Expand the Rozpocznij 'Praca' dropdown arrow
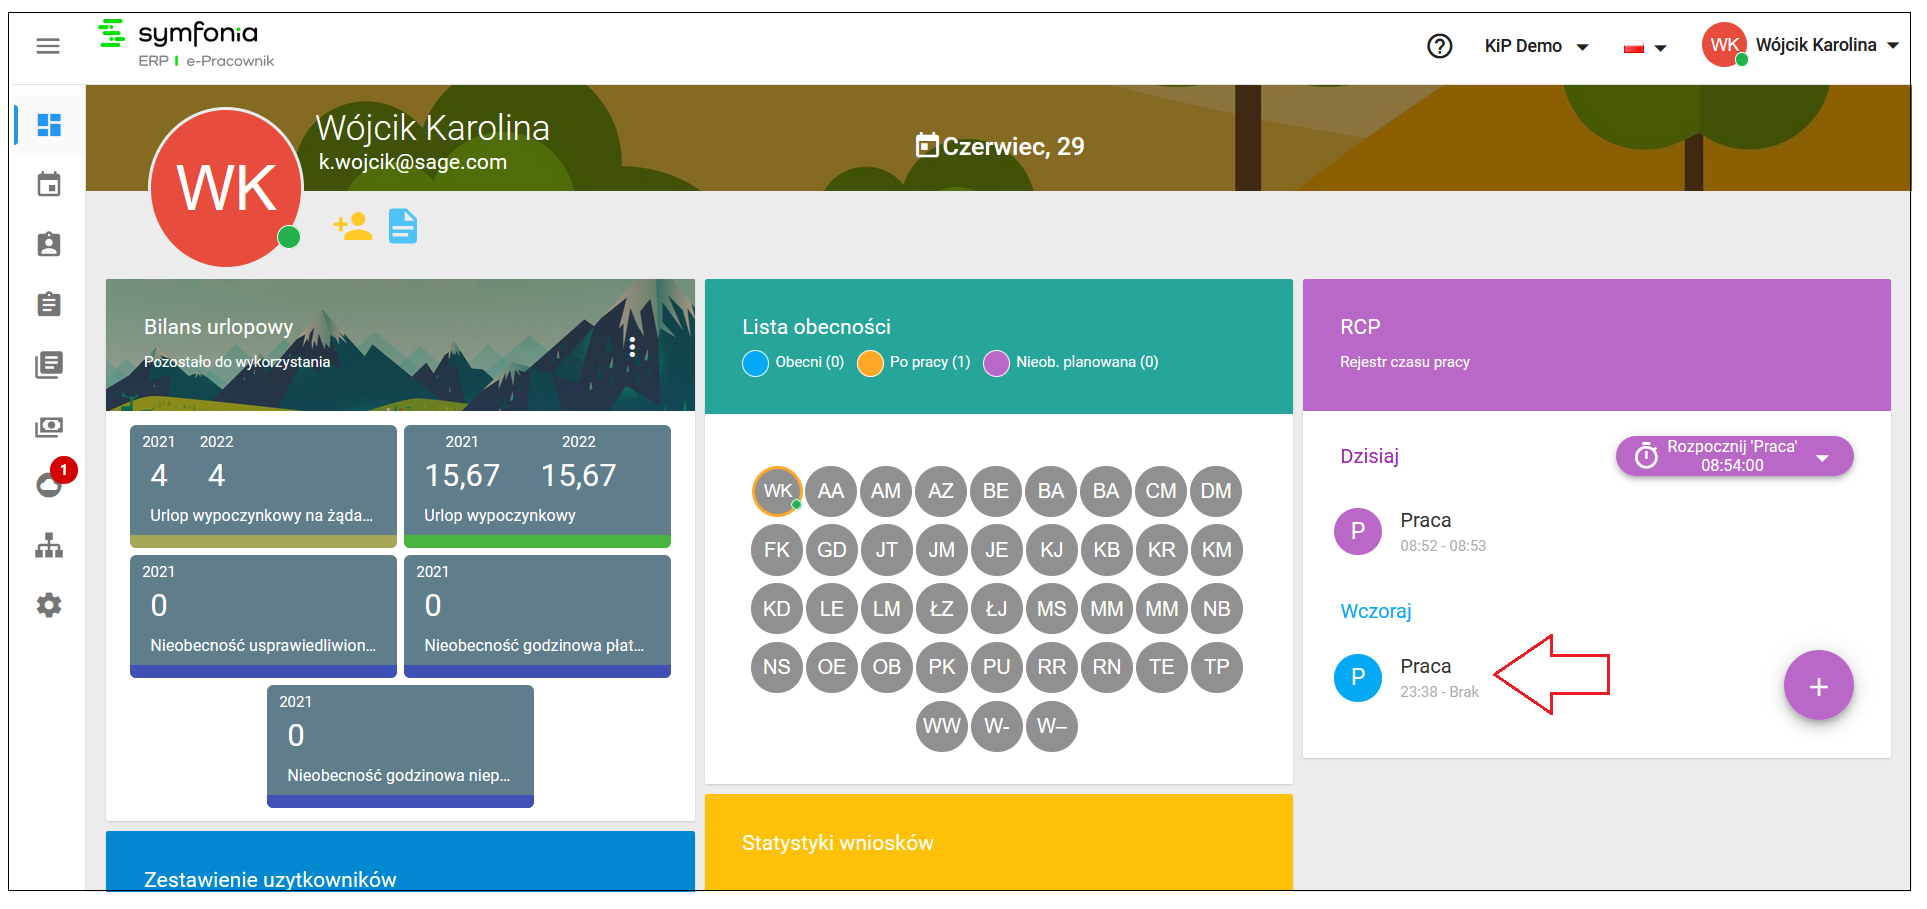 coord(1822,458)
